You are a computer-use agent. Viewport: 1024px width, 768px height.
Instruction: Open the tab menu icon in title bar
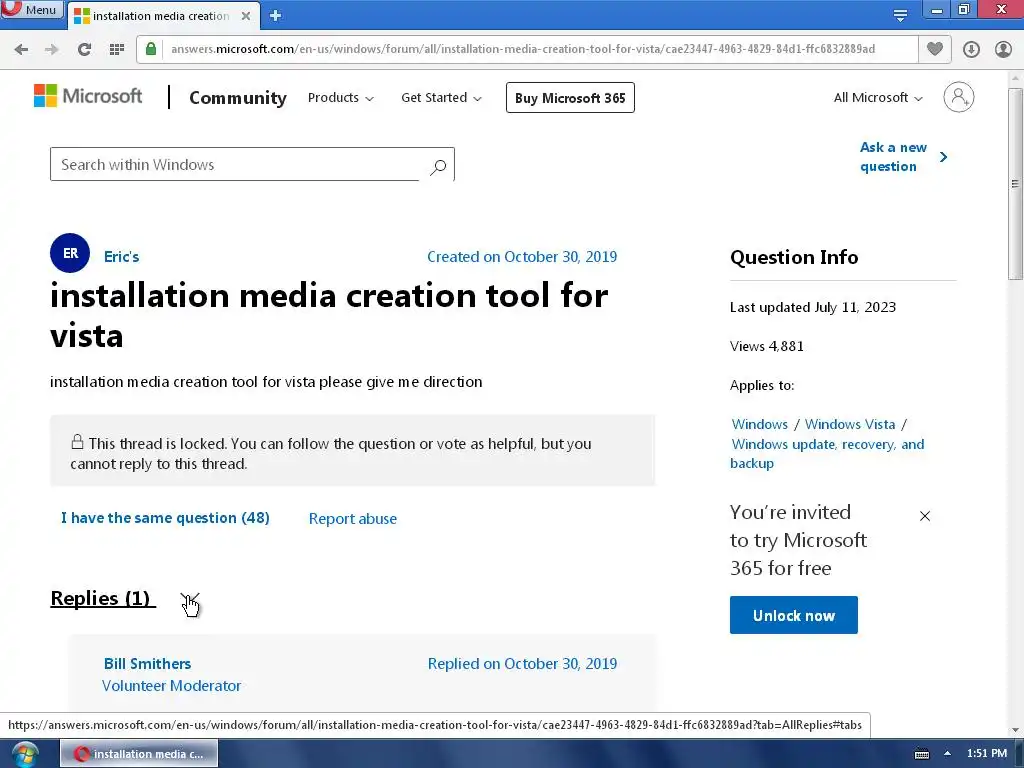tap(901, 15)
